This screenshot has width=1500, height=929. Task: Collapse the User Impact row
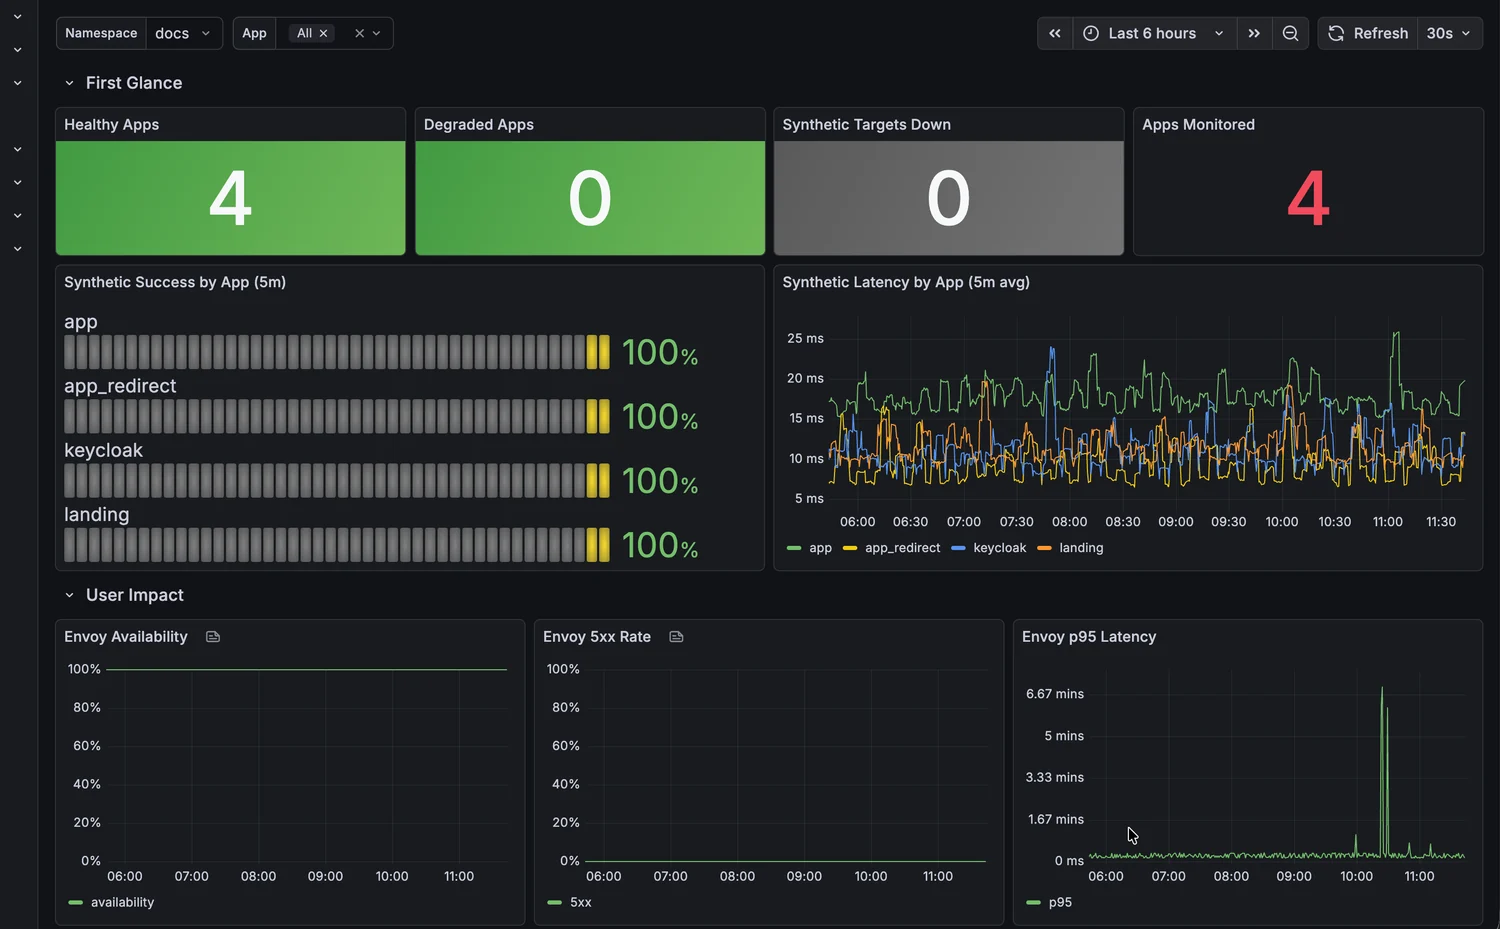[69, 595]
